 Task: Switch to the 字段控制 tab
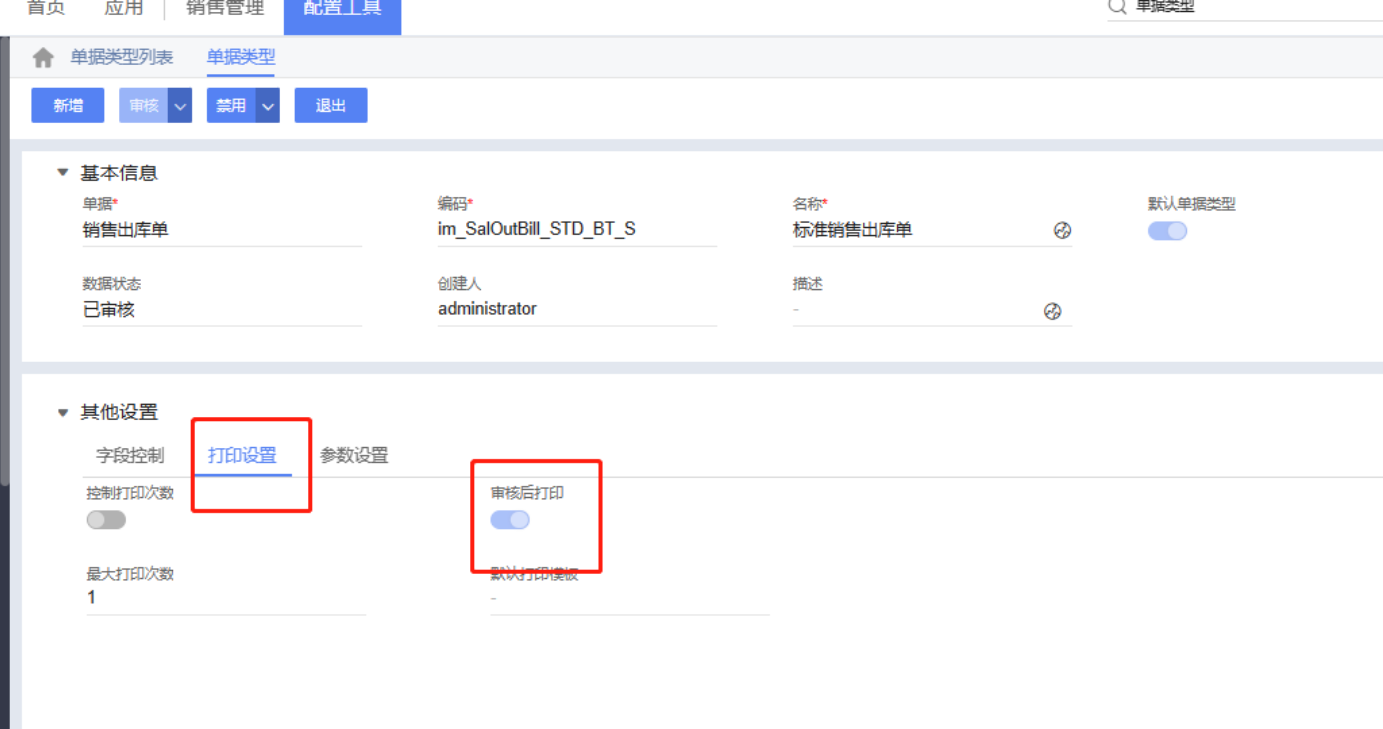pyautogui.click(x=130, y=456)
